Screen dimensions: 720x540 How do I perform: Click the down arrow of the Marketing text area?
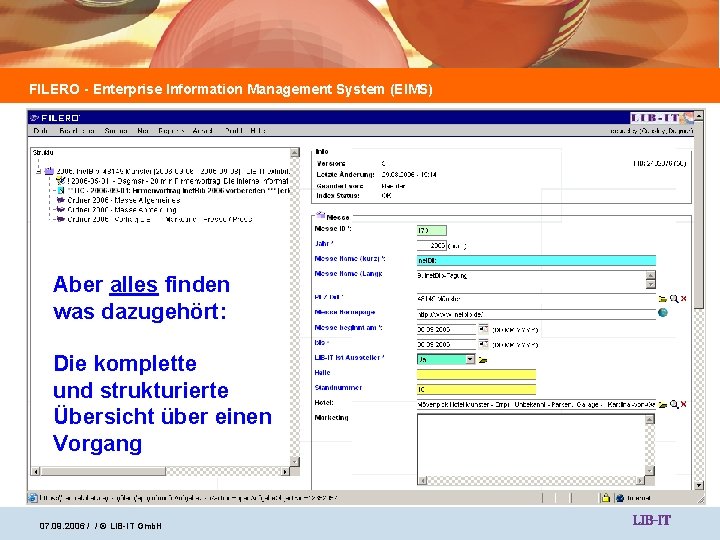point(649,470)
